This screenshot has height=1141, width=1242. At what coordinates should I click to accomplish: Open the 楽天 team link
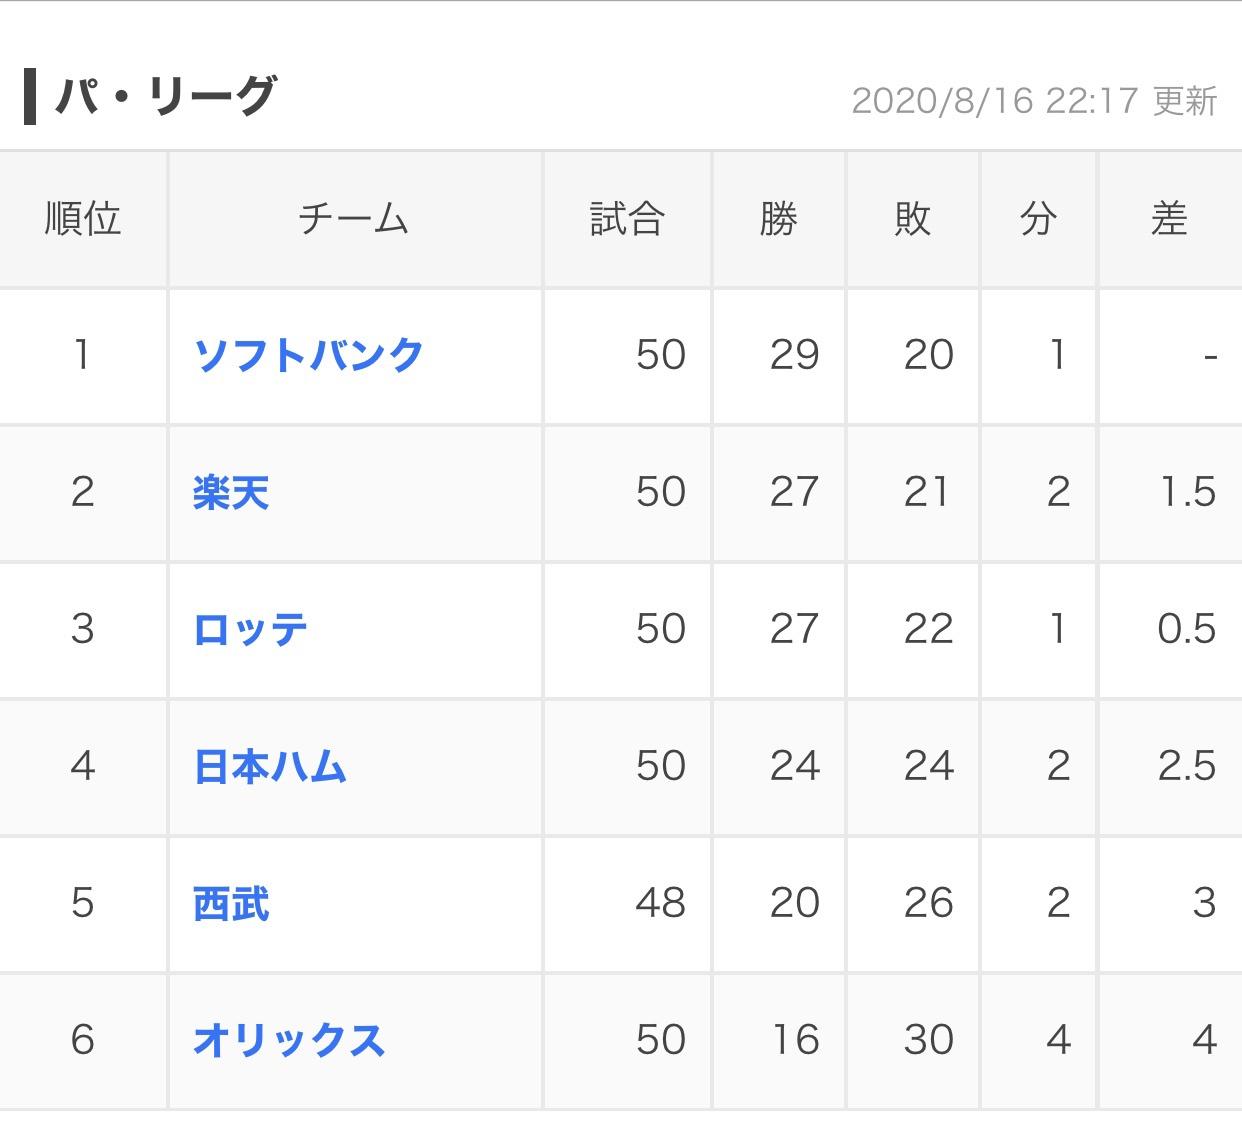pos(231,492)
